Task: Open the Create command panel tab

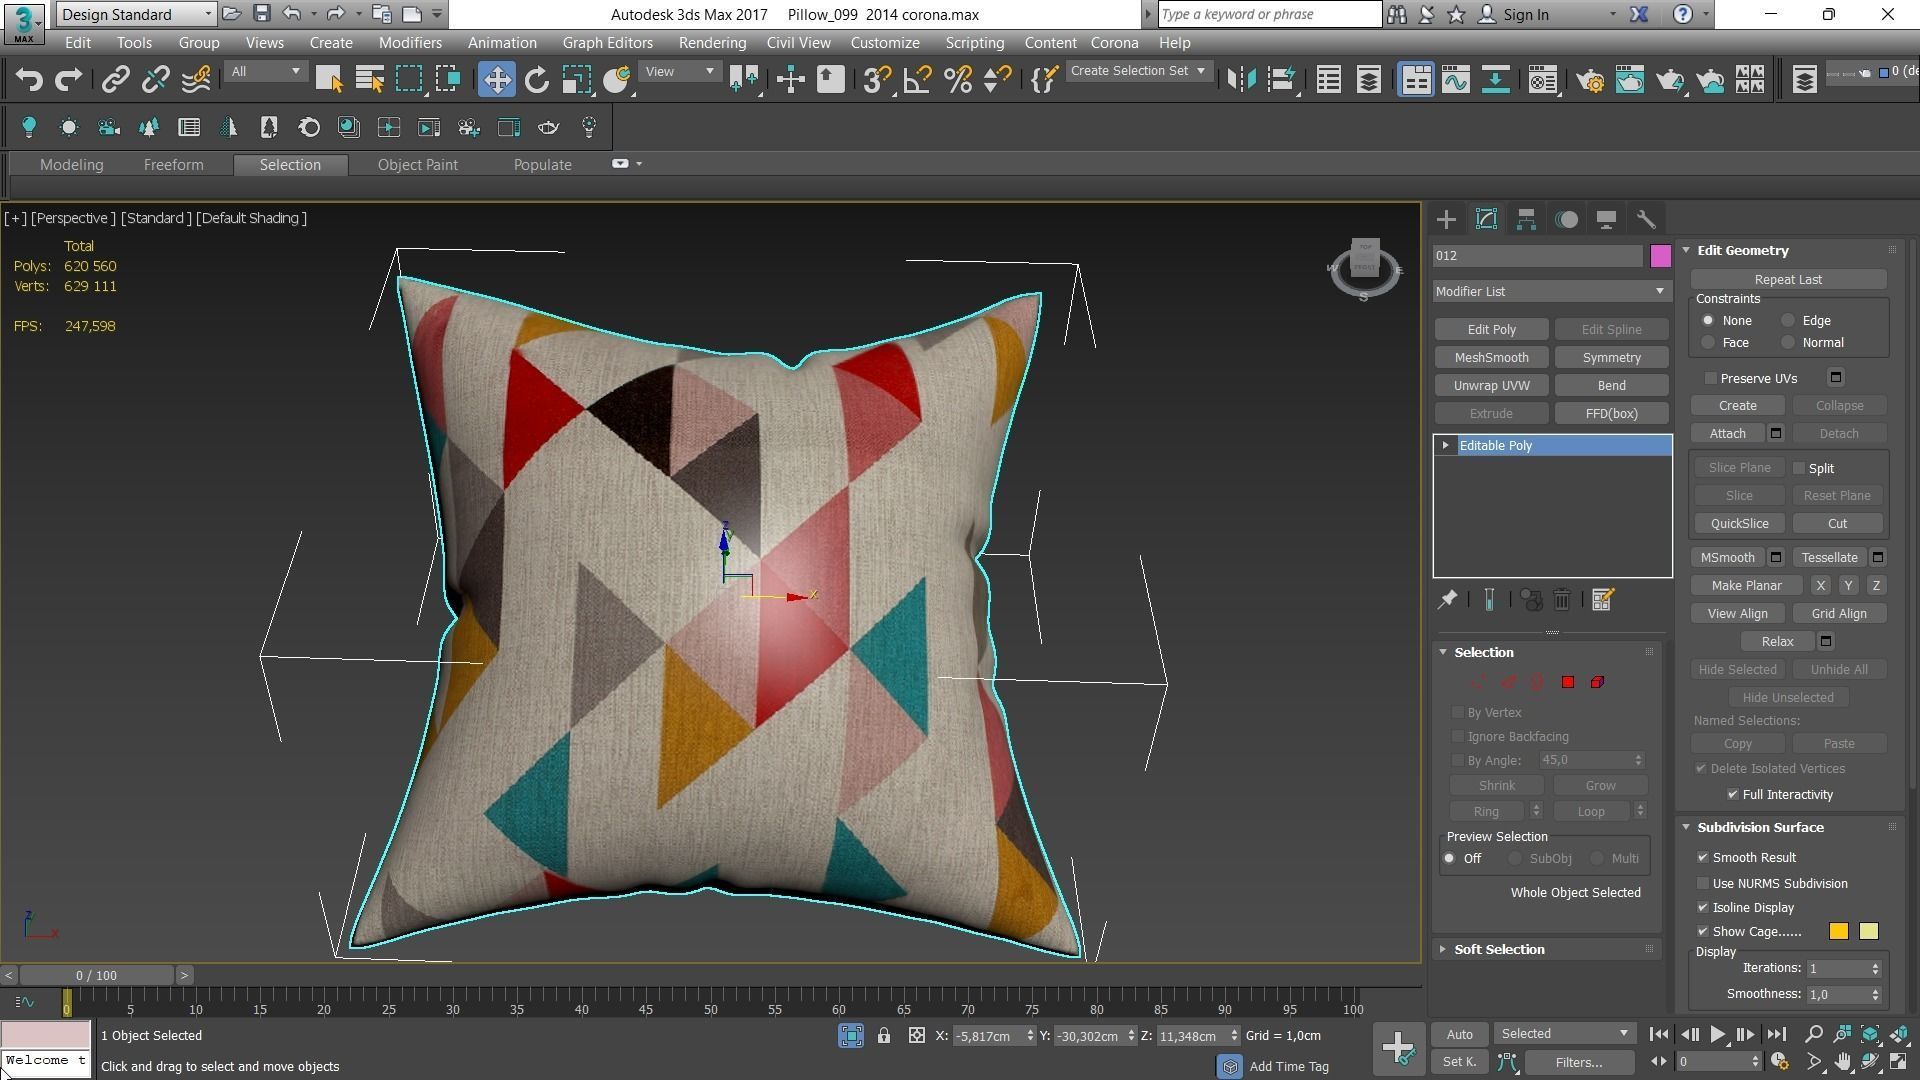Action: coord(1446,220)
